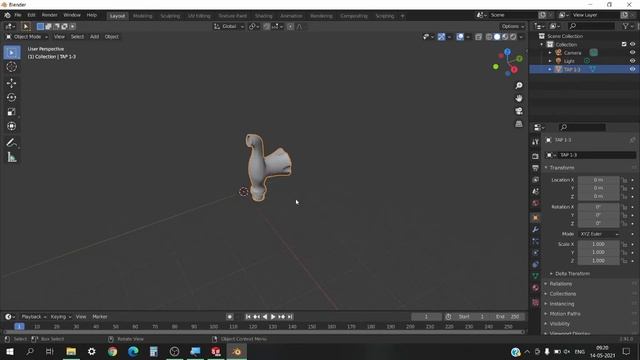Image resolution: width=640 pixels, height=360 pixels.
Task: Open the viewport Add menu
Action: [x=94, y=37]
